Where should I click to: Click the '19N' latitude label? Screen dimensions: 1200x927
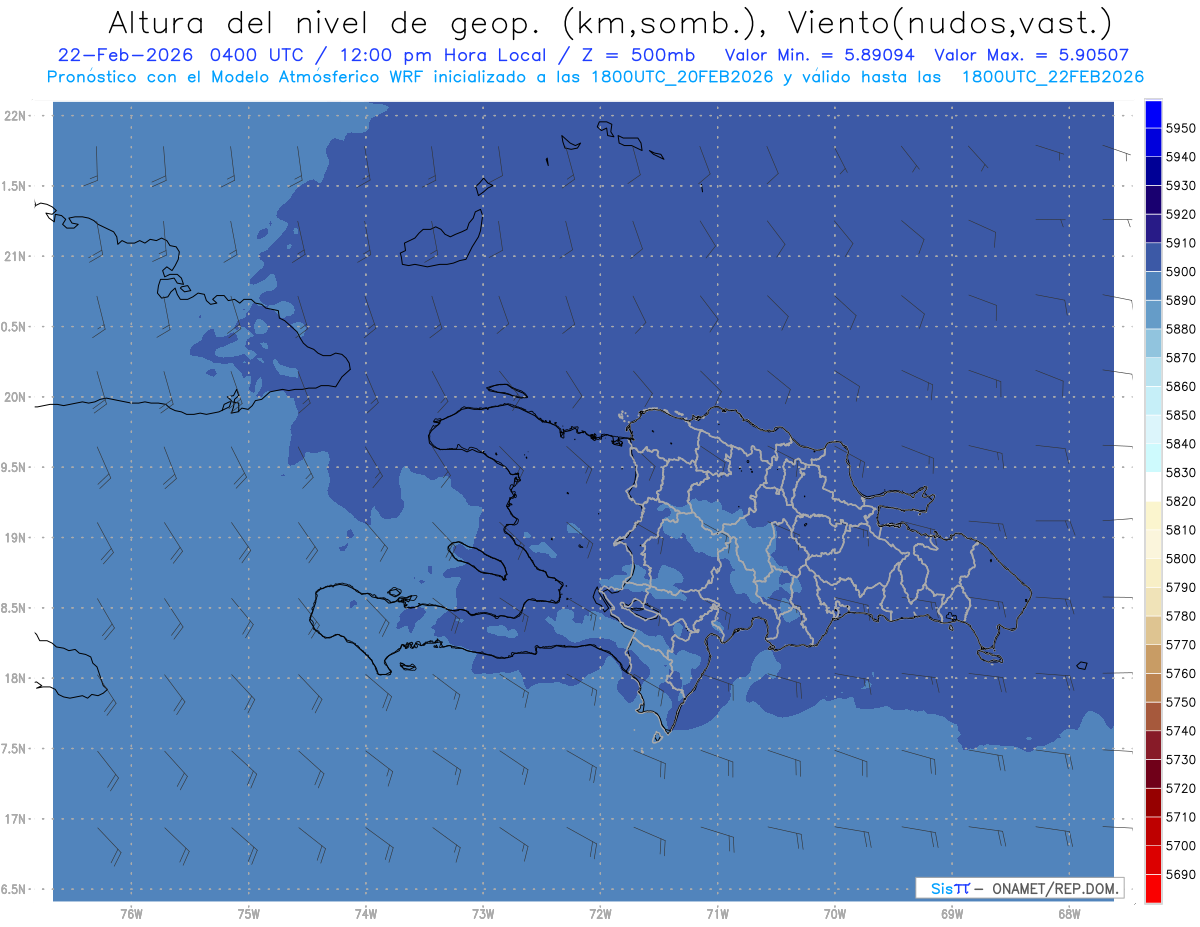tap(14, 538)
